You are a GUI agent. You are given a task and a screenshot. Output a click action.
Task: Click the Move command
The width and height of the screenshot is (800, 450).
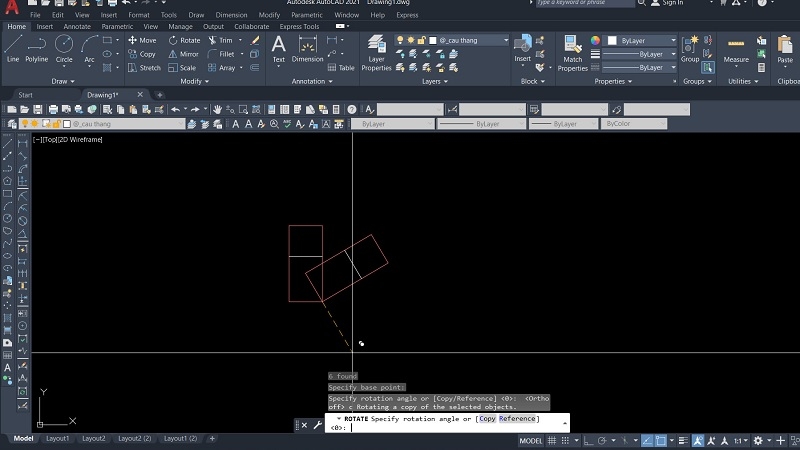click(x=142, y=40)
